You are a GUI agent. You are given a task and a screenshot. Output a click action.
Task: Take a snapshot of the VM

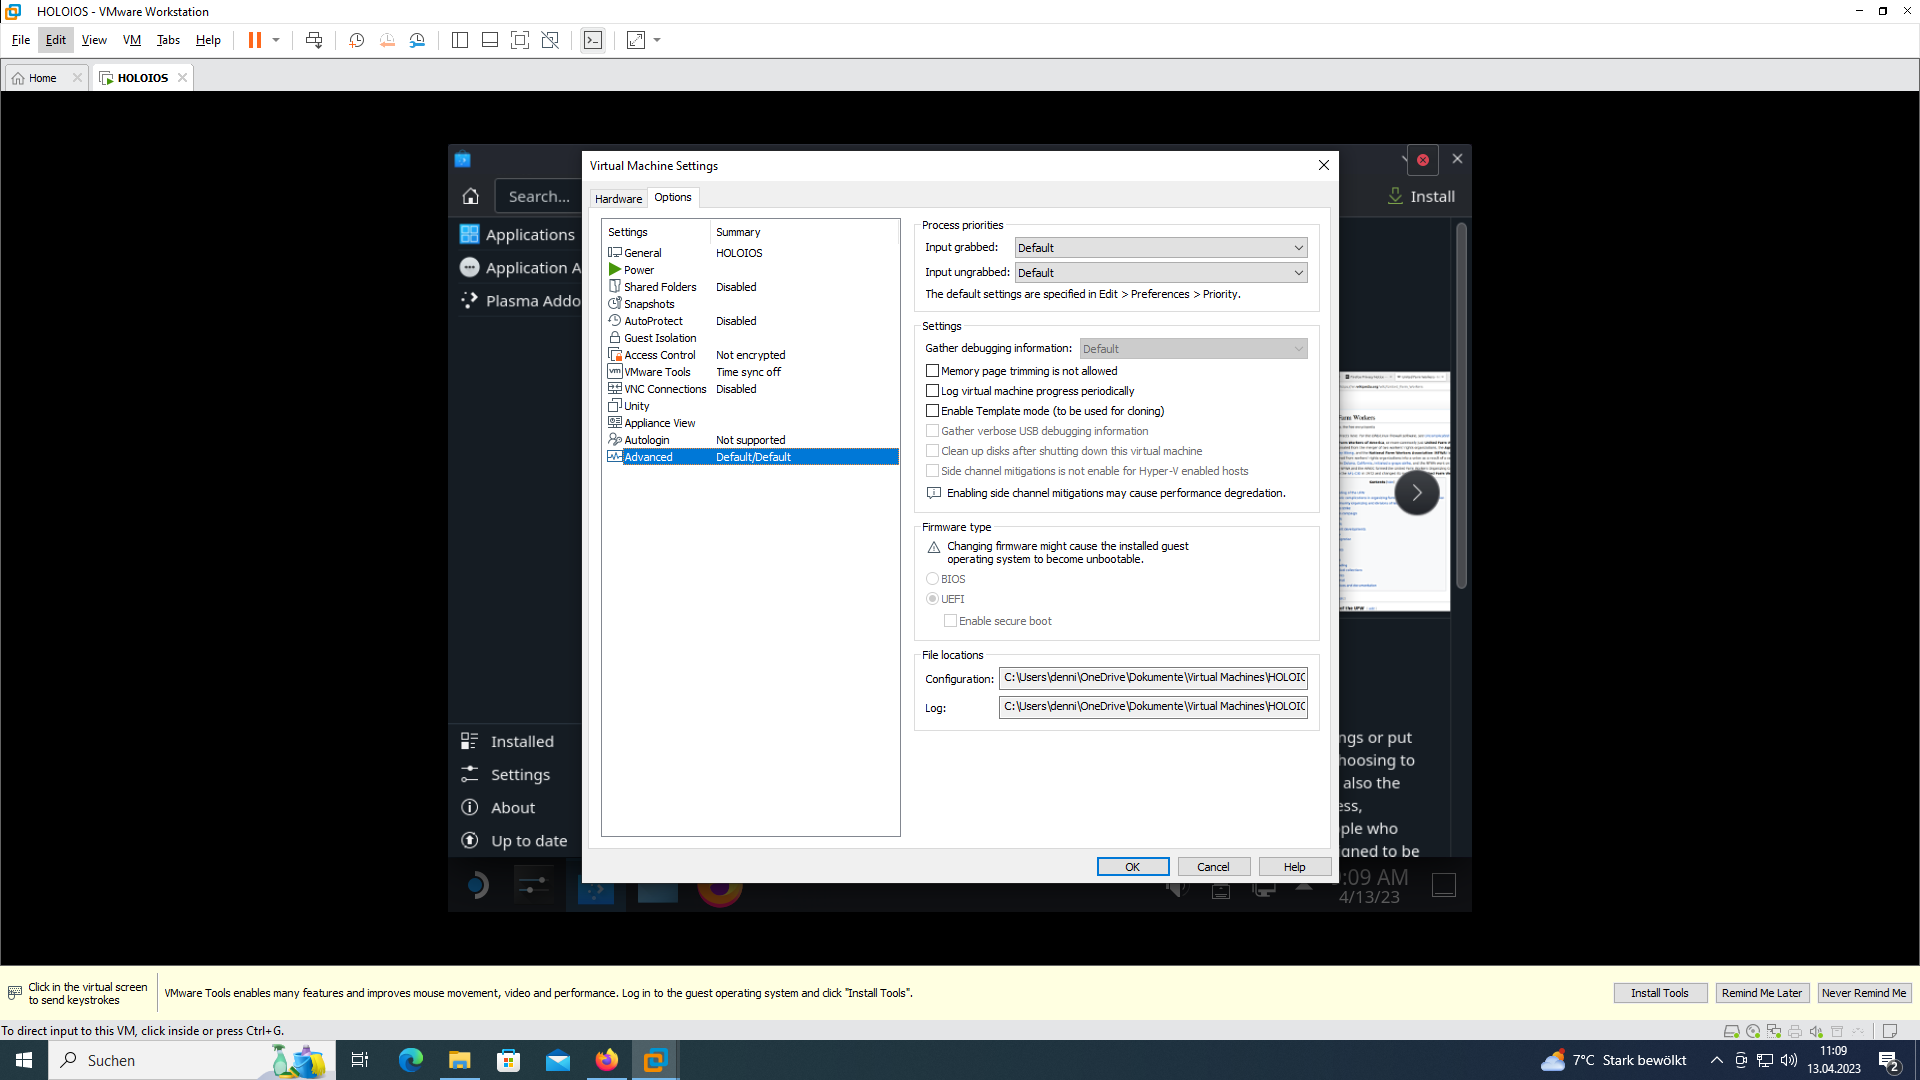[x=356, y=40]
